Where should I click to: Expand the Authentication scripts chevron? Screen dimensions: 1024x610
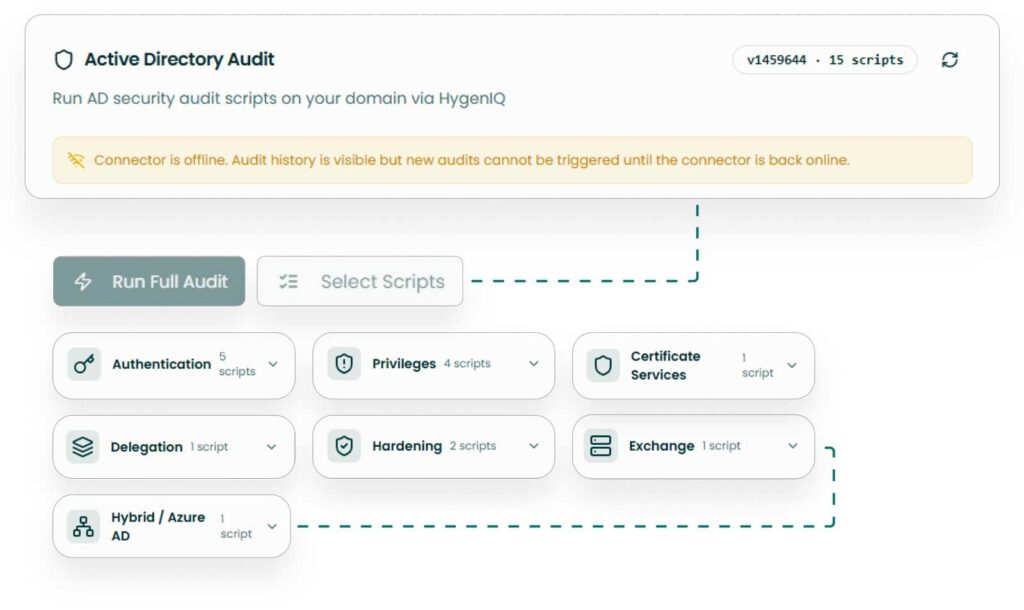pos(273,364)
